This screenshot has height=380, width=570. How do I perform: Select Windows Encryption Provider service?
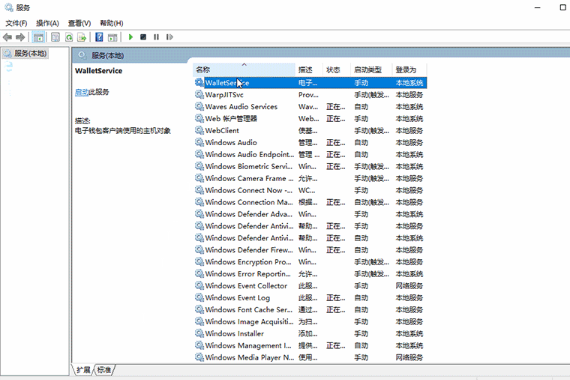click(x=310, y=262)
